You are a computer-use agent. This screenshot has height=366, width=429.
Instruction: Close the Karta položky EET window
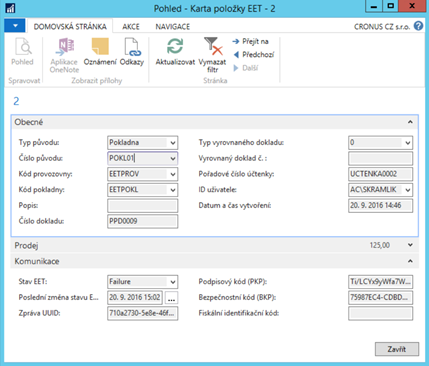point(412,6)
